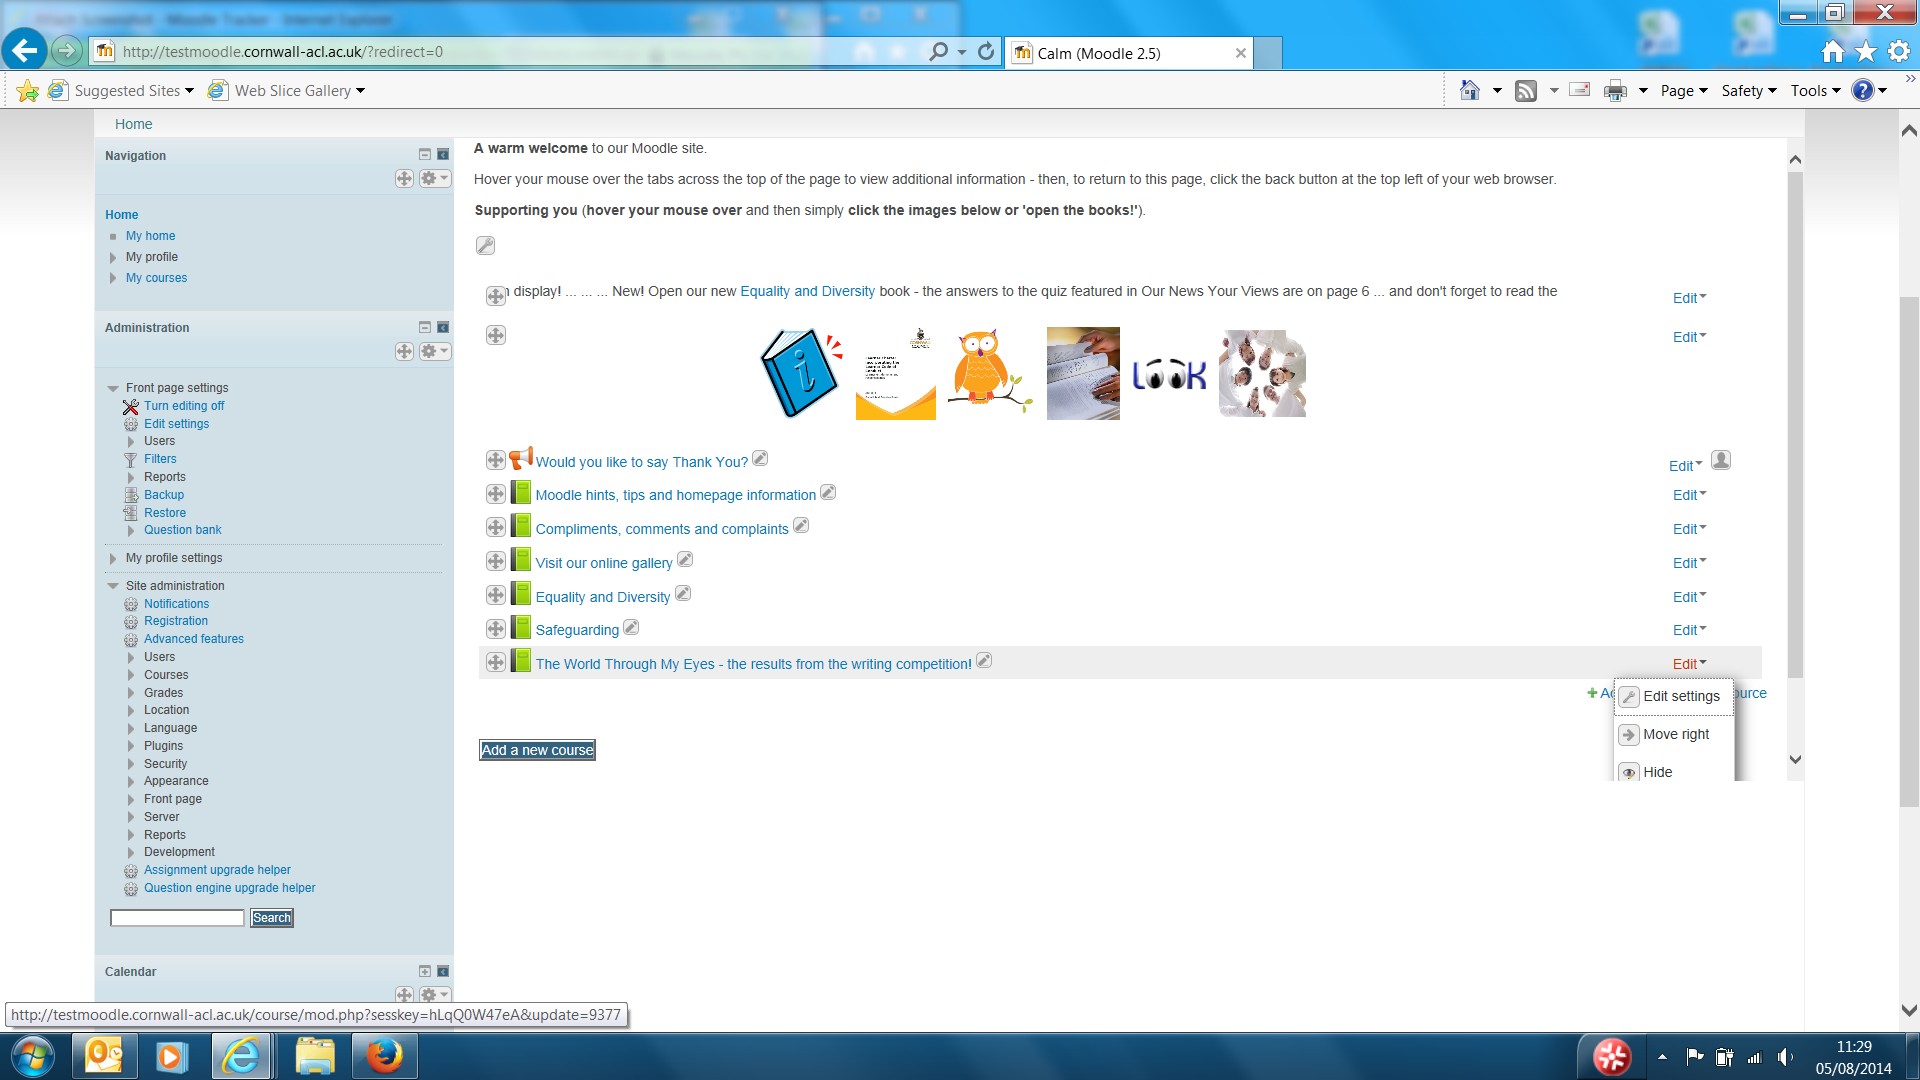The width and height of the screenshot is (1920, 1080).
Task: Click the My courses link in Navigation
Action: coord(156,278)
